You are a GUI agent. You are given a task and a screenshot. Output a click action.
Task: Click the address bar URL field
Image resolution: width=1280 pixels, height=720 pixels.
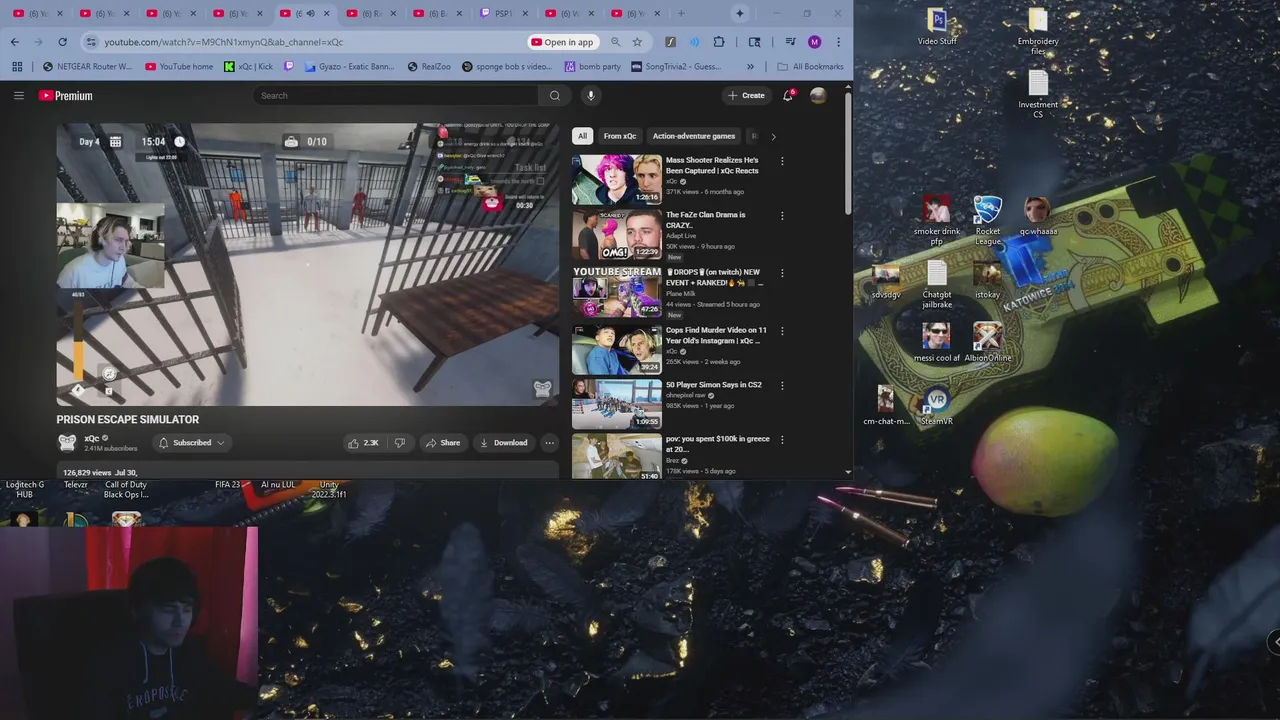coord(310,42)
